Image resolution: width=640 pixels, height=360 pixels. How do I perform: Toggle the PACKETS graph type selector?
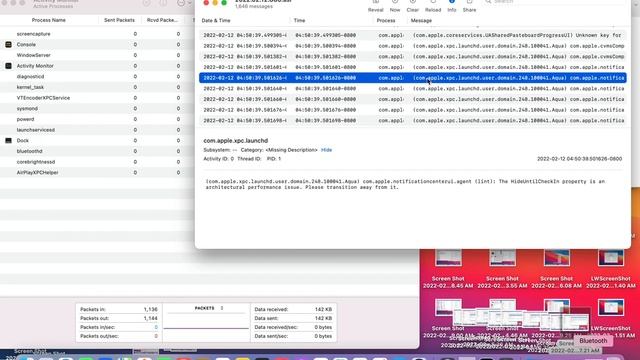tap(209, 308)
